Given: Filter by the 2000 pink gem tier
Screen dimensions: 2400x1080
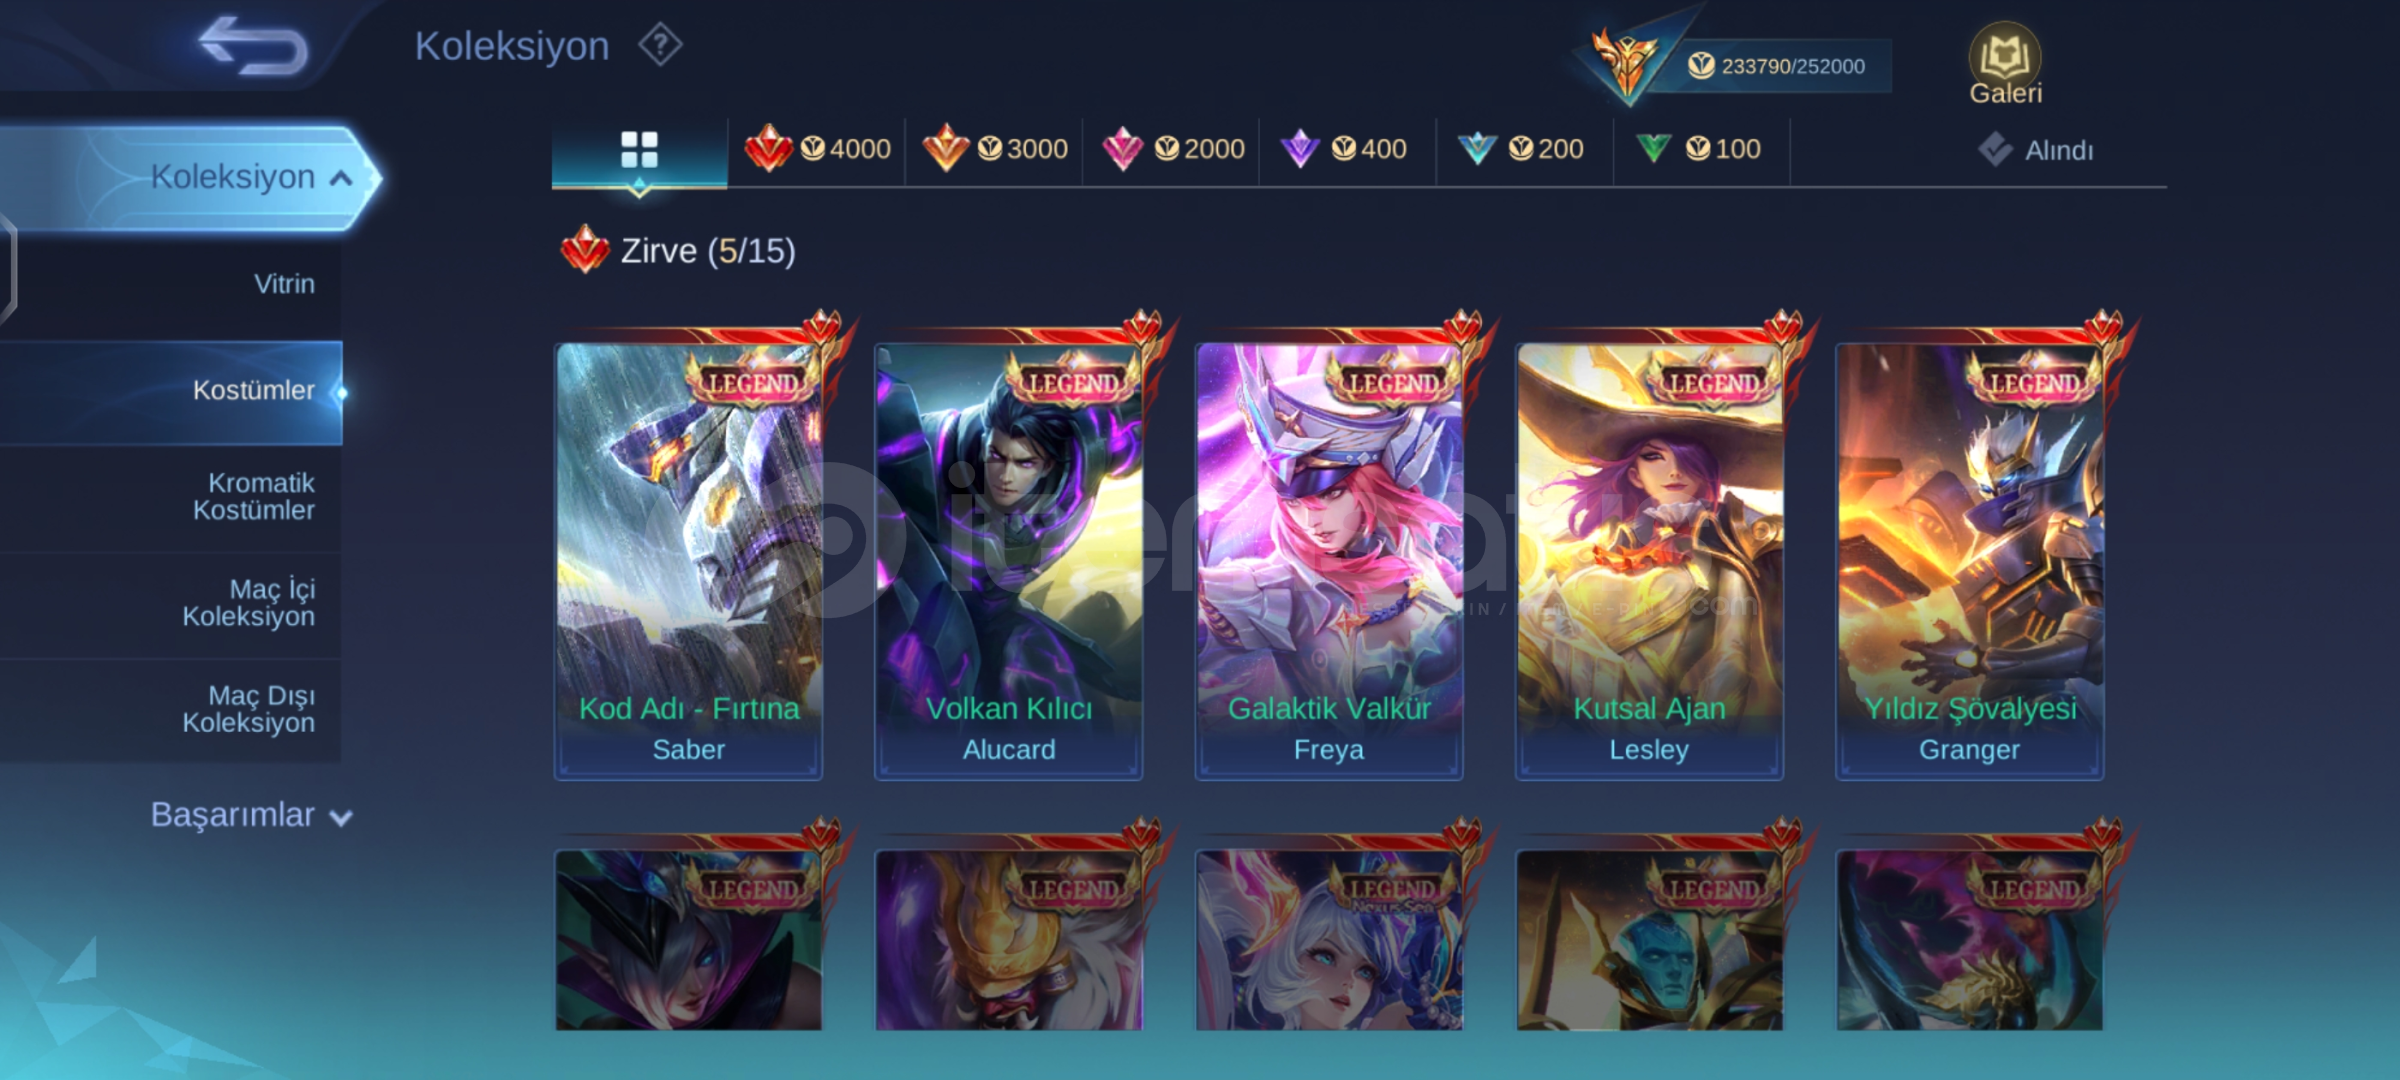Looking at the screenshot, I should pos(1172,149).
